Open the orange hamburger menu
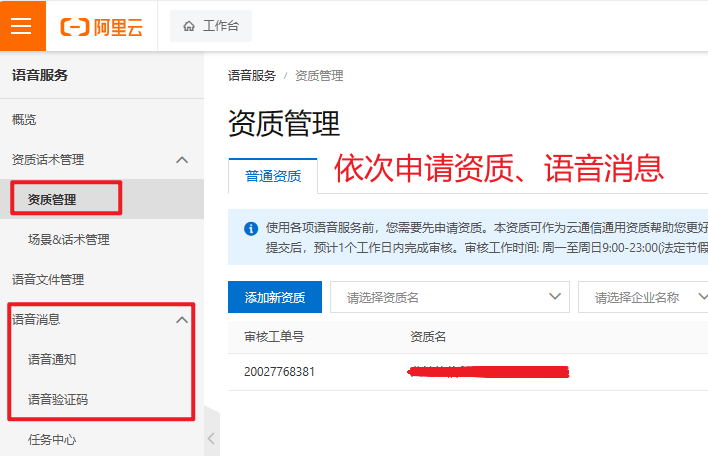Screen dimensions: 708x456 (x=22, y=26)
